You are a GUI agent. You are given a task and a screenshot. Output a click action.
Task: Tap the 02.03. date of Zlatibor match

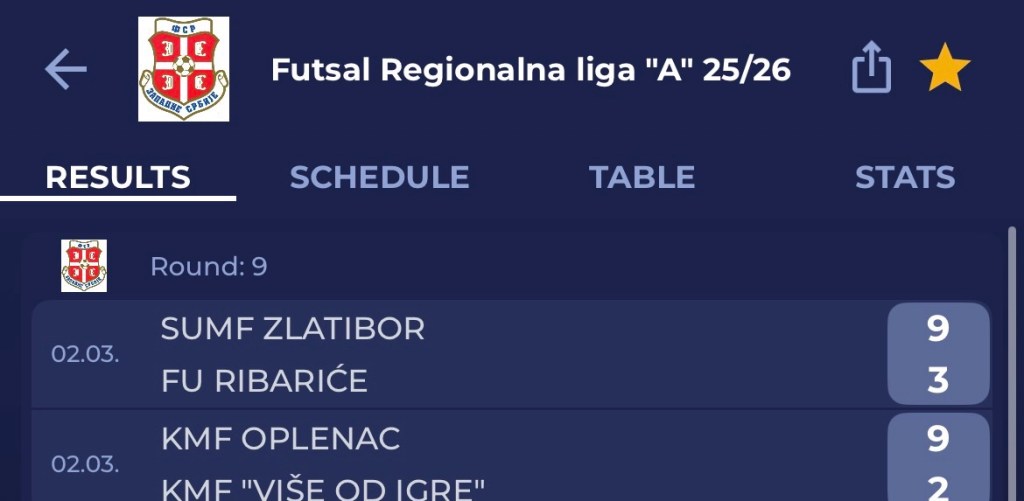click(x=85, y=355)
